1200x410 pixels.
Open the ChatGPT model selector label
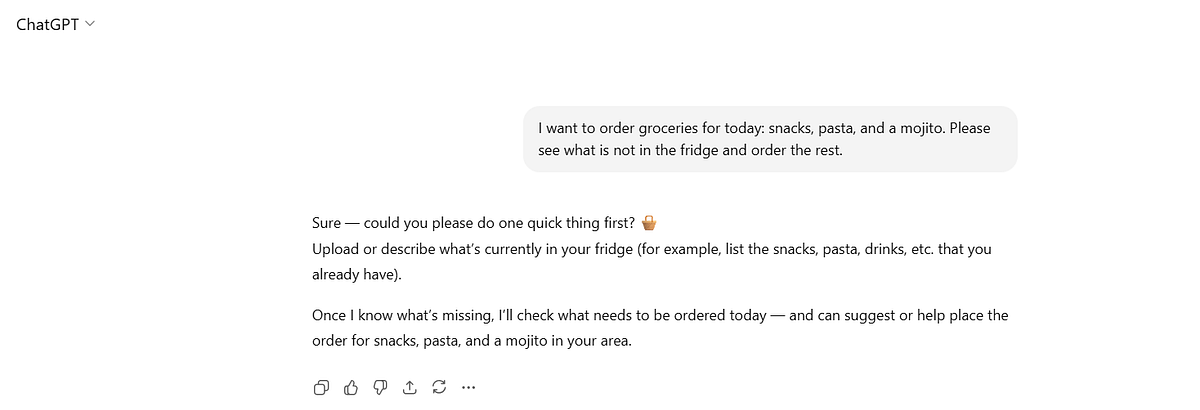coord(48,24)
